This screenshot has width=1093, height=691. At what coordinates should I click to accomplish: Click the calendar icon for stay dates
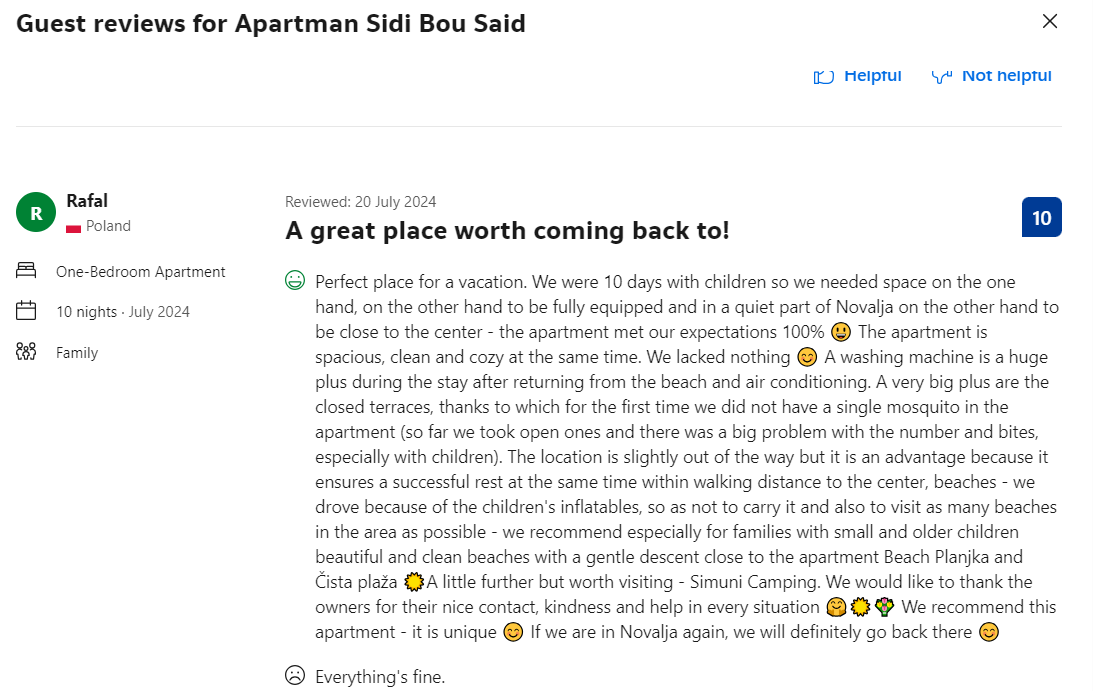pos(26,311)
